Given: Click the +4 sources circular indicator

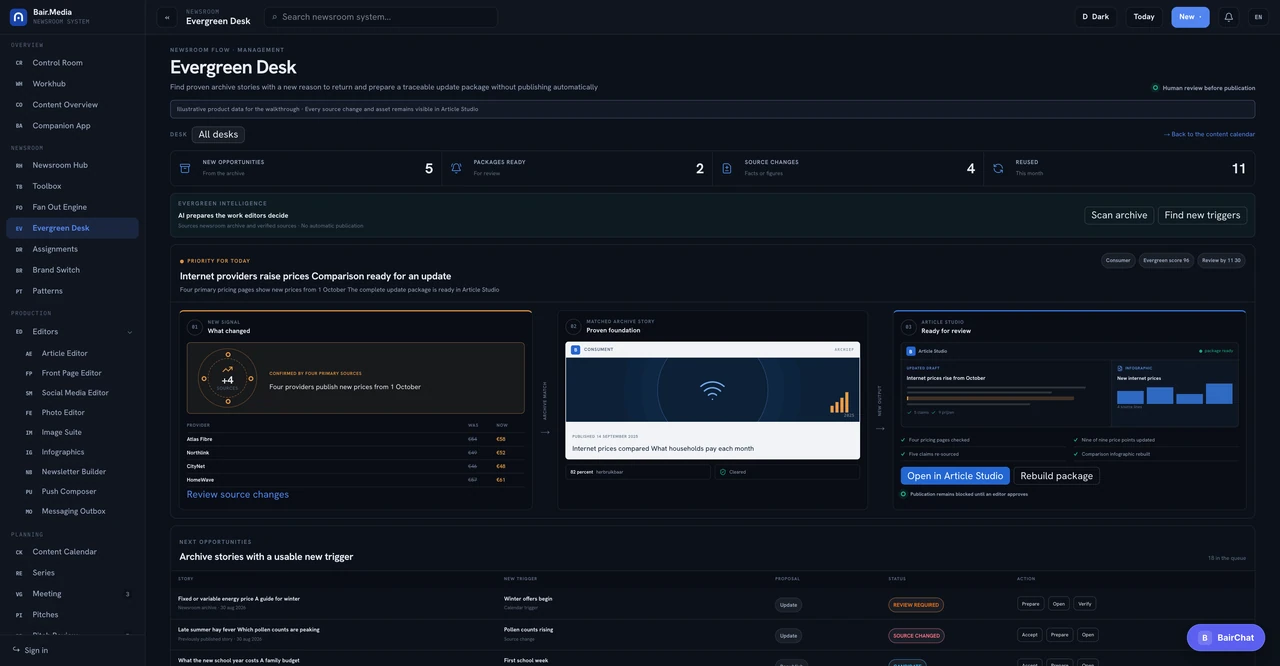Looking at the screenshot, I should click(227, 378).
